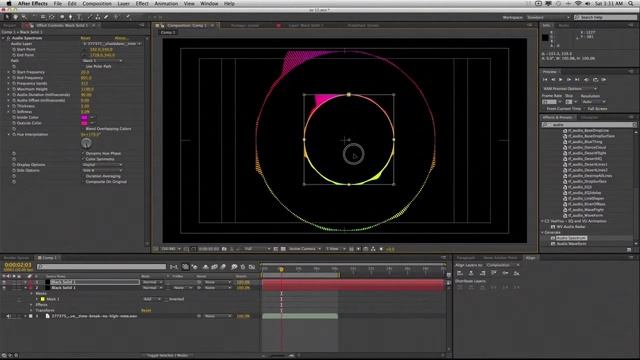Jump to first frame in Preview panel
Image resolution: width=640 pixels, height=360 pixels.
point(545,80)
